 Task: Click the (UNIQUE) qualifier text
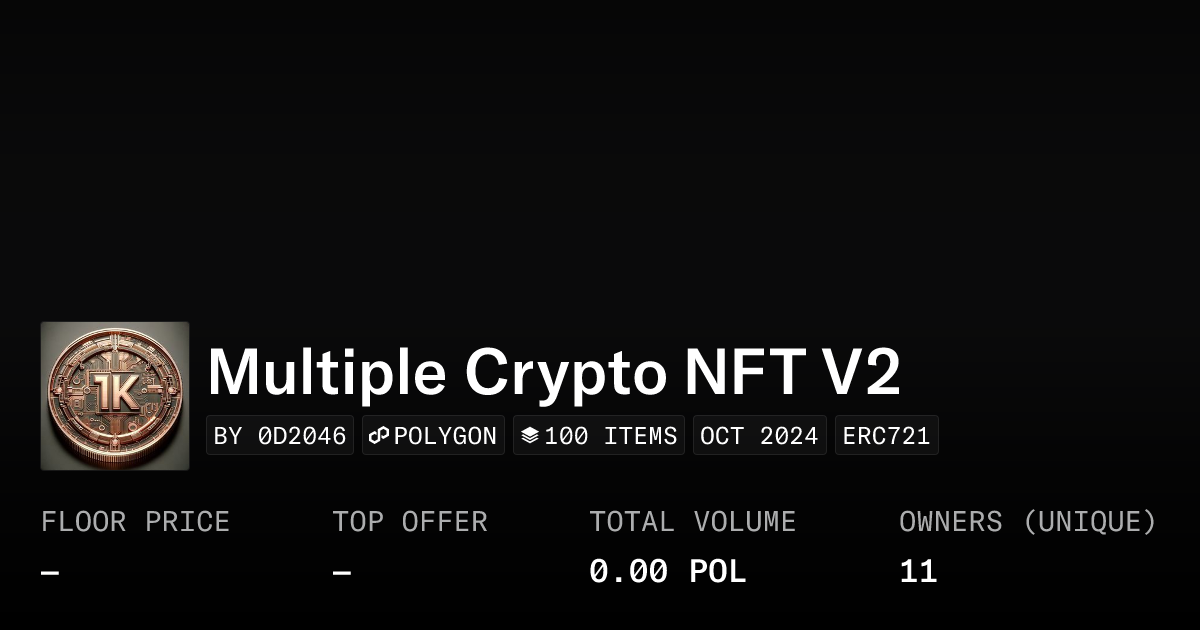click(1089, 522)
